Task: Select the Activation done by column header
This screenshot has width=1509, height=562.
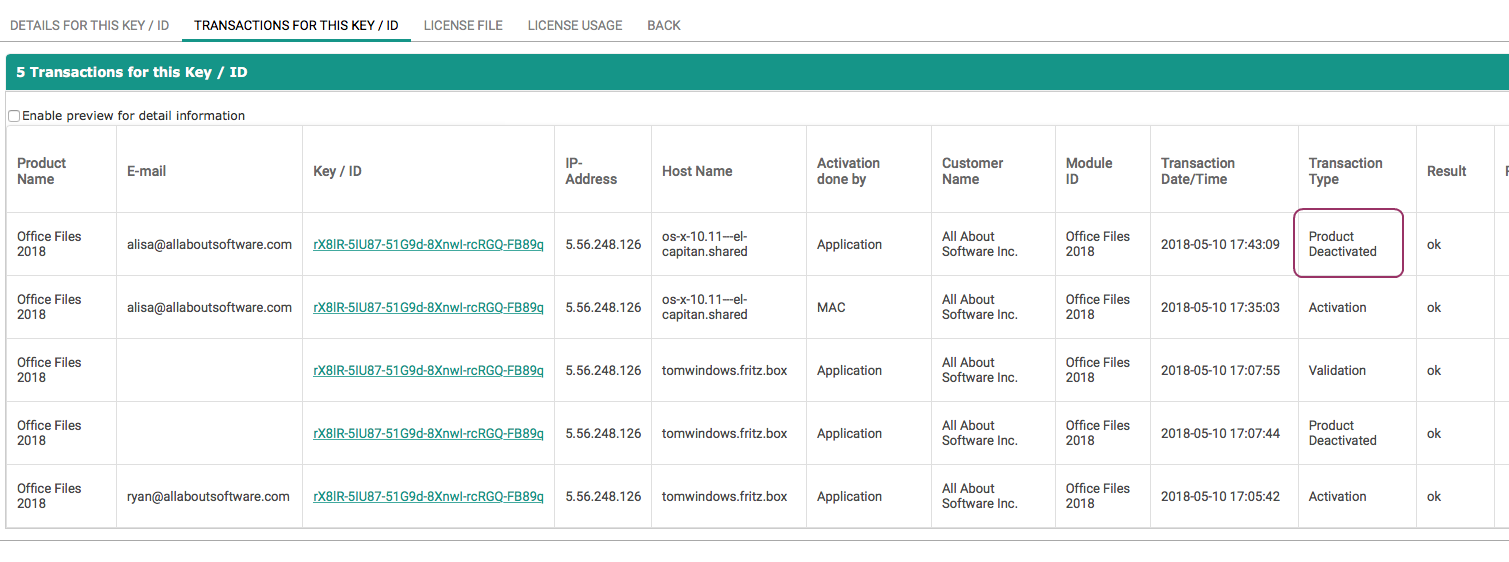Action: [x=848, y=171]
